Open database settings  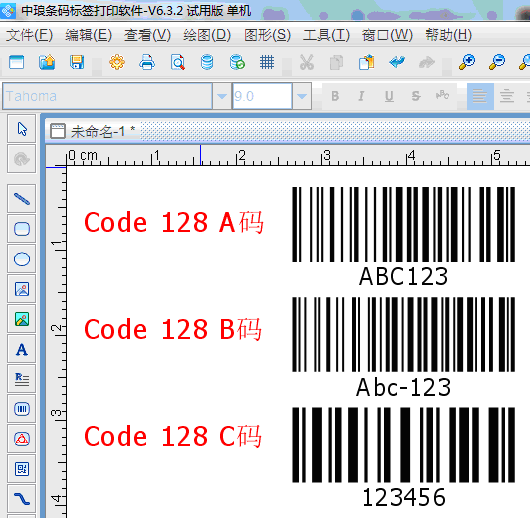pyautogui.click(x=207, y=62)
